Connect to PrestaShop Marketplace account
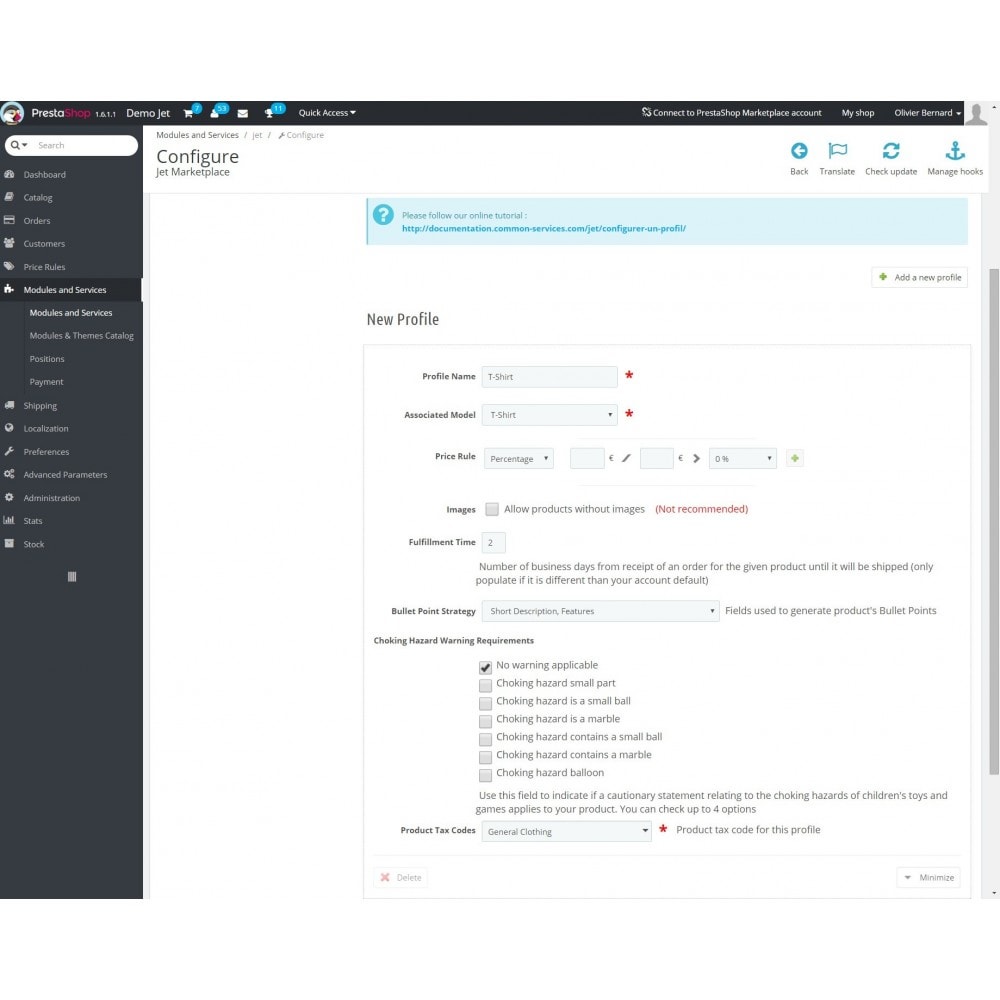Image resolution: width=1000 pixels, height=1000 pixels. coord(732,113)
